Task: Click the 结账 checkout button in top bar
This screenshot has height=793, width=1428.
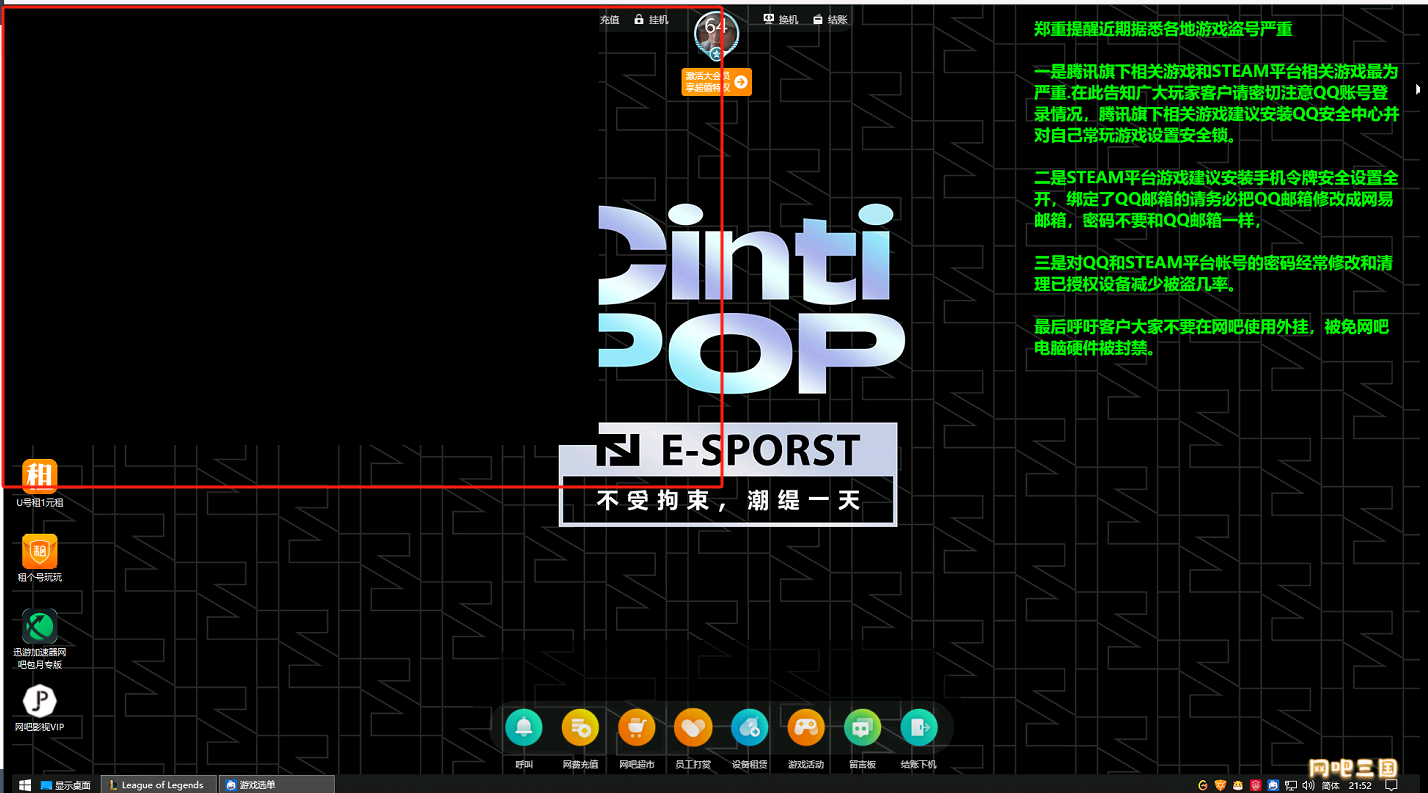Action: click(x=830, y=20)
